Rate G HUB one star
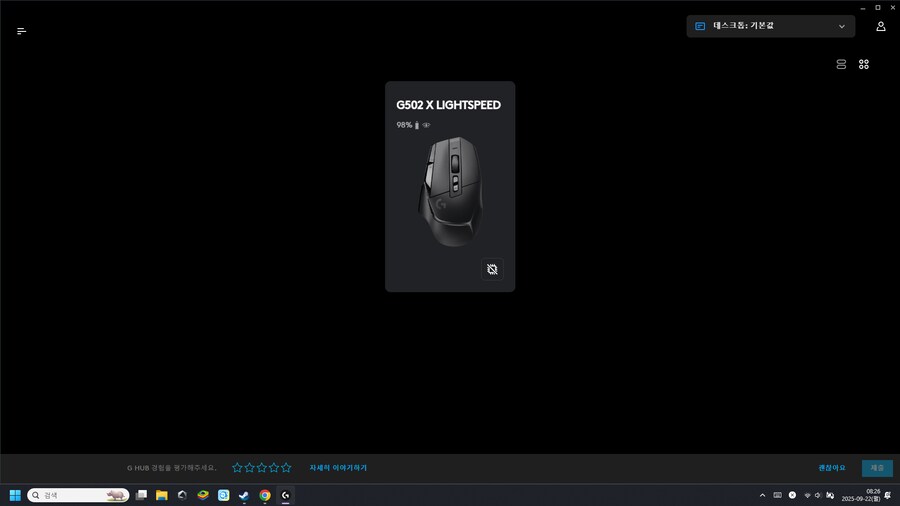The height and width of the screenshot is (506, 900). click(237, 468)
